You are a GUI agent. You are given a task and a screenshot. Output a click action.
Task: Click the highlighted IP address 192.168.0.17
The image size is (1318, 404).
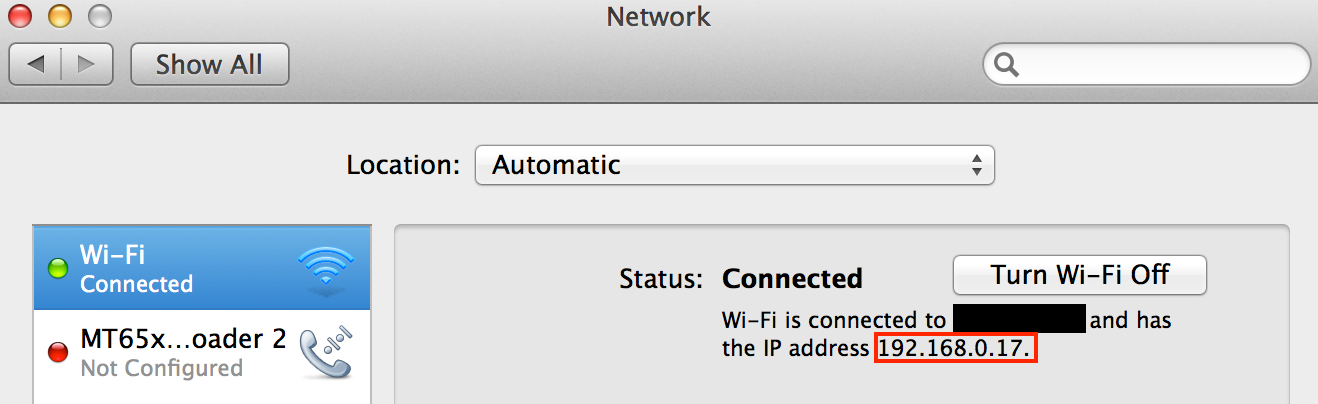click(x=956, y=349)
